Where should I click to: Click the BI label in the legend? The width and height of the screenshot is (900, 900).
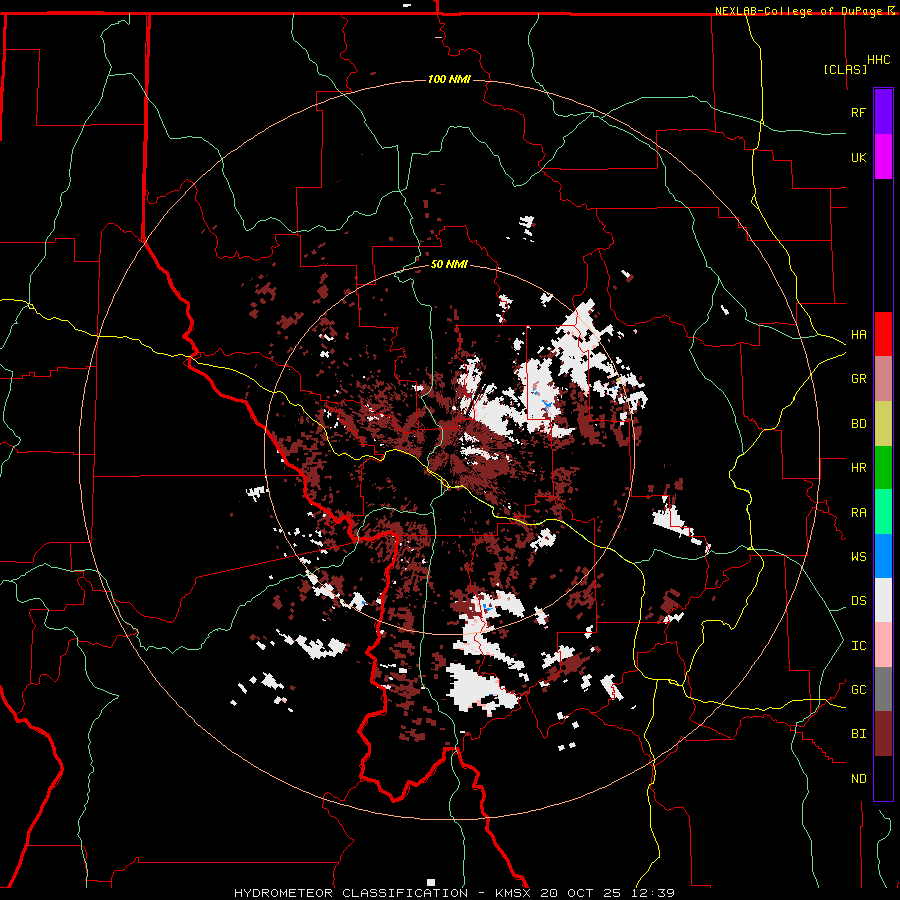coord(858,734)
